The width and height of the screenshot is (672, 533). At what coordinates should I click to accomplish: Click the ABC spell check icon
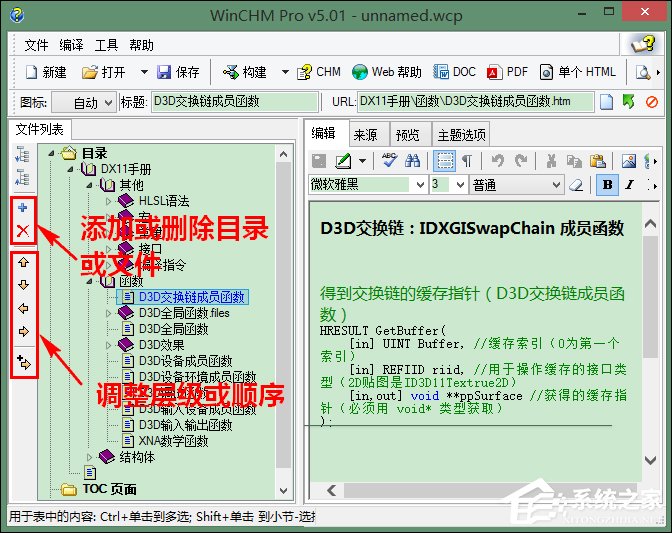pos(389,161)
